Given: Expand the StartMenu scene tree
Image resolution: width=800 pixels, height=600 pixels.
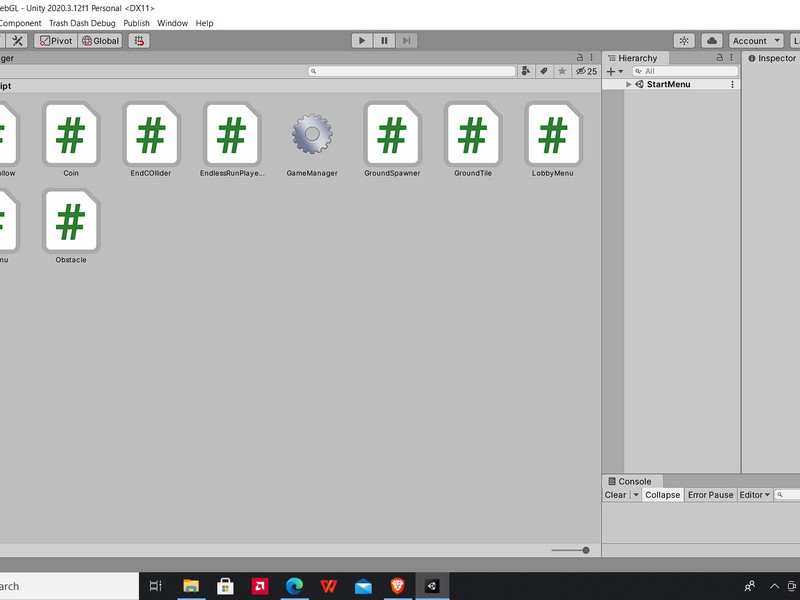Looking at the screenshot, I should pyautogui.click(x=629, y=85).
